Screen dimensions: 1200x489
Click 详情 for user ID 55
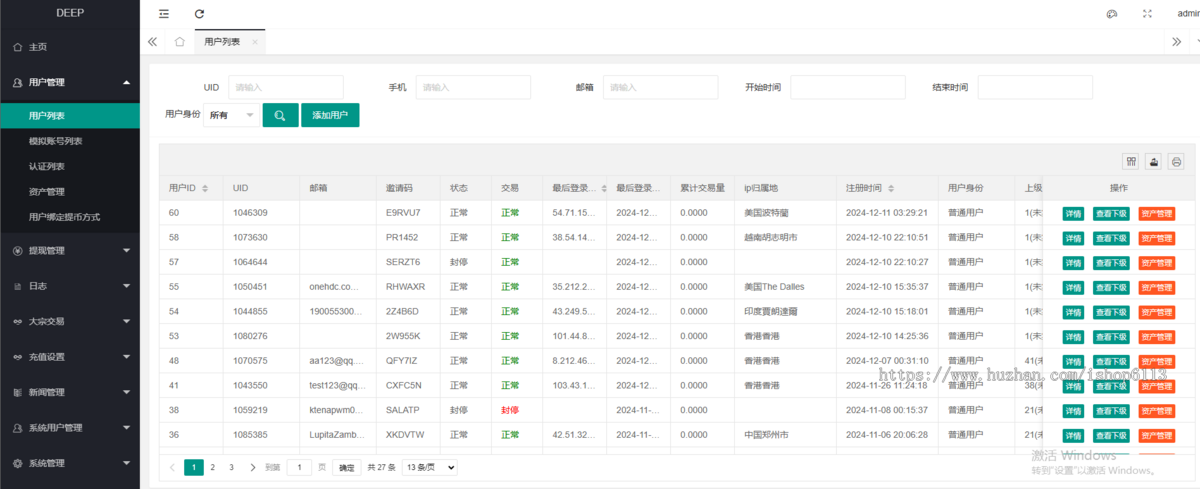1073,287
